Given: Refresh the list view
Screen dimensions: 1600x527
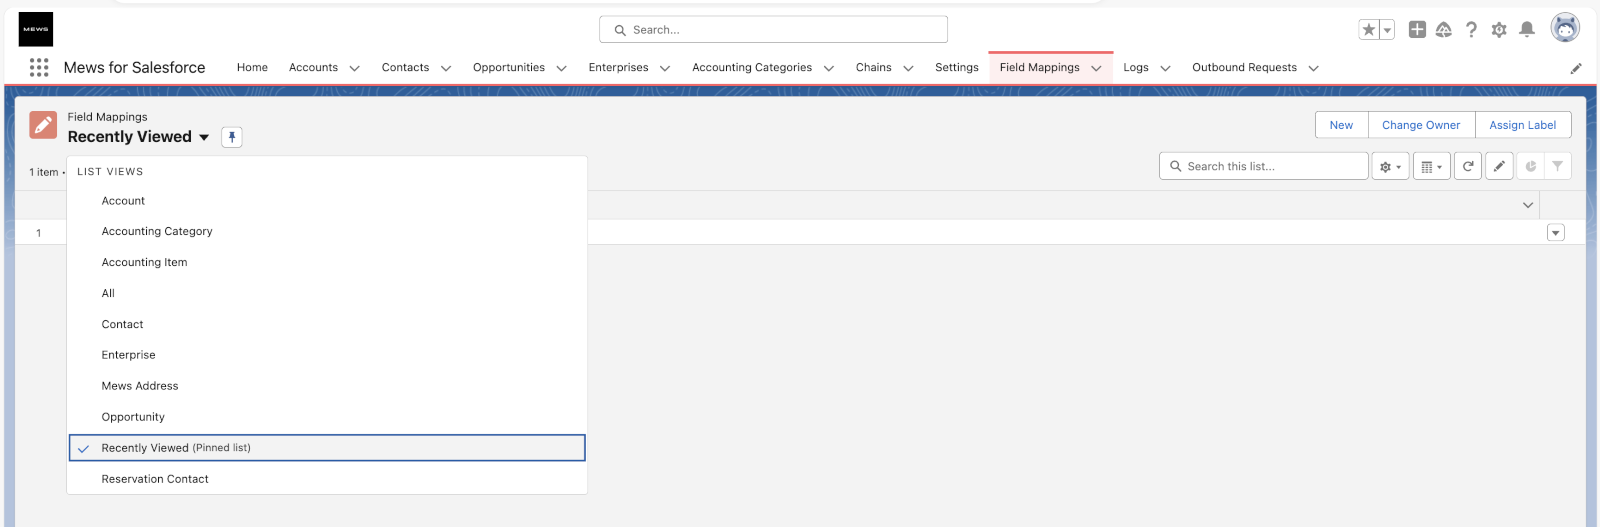Looking at the screenshot, I should 1468,166.
